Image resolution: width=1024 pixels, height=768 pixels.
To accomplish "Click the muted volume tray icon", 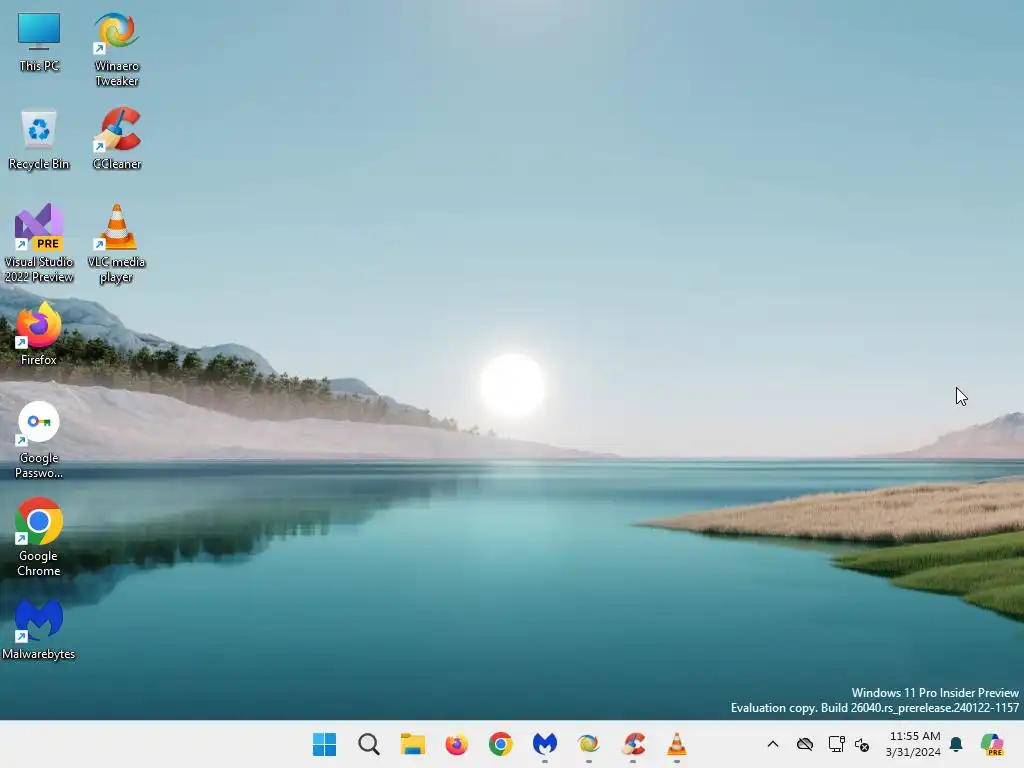I will pyautogui.click(x=862, y=744).
